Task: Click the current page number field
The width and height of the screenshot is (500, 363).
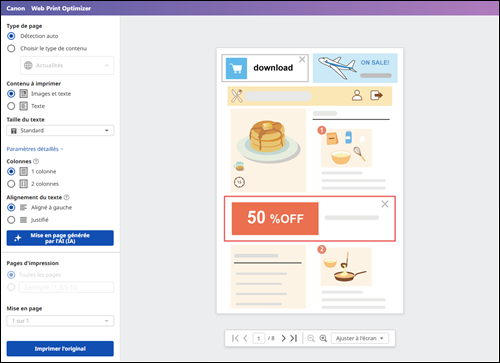Action: [x=259, y=338]
